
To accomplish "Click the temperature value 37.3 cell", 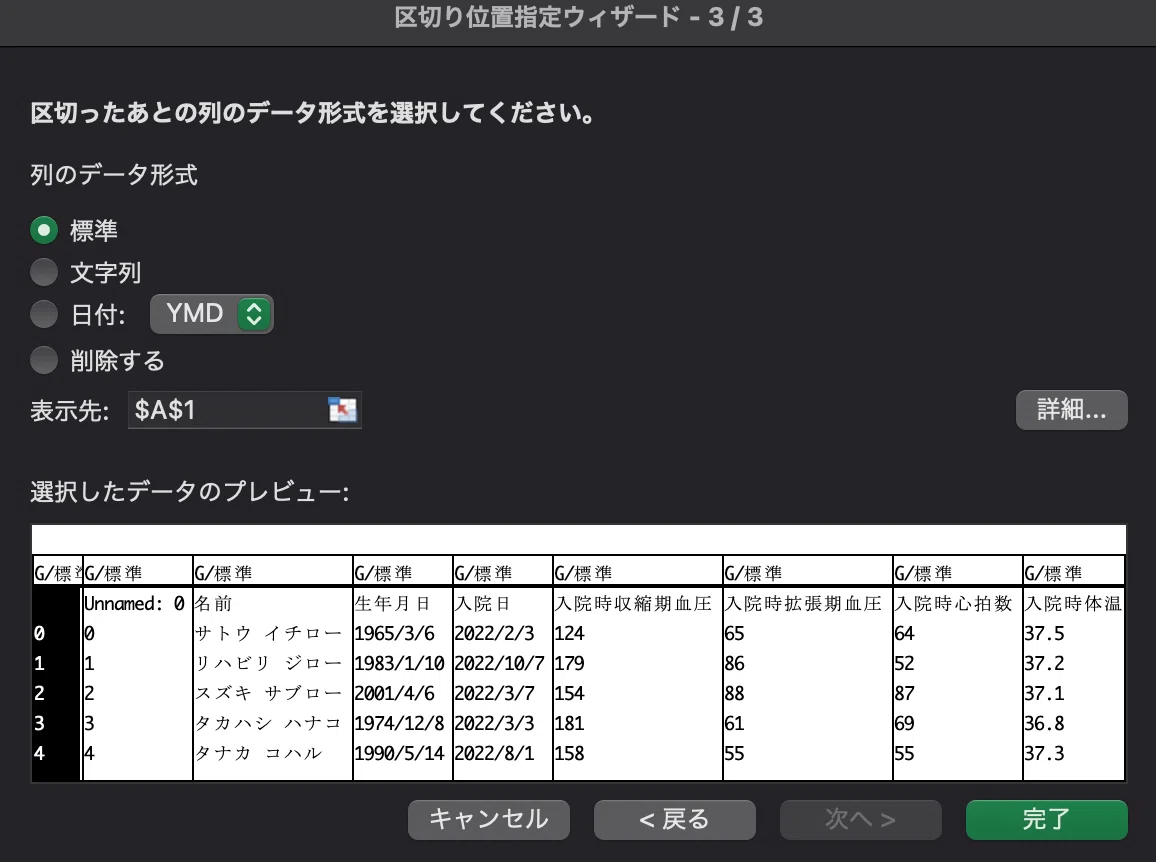I will (1045, 754).
